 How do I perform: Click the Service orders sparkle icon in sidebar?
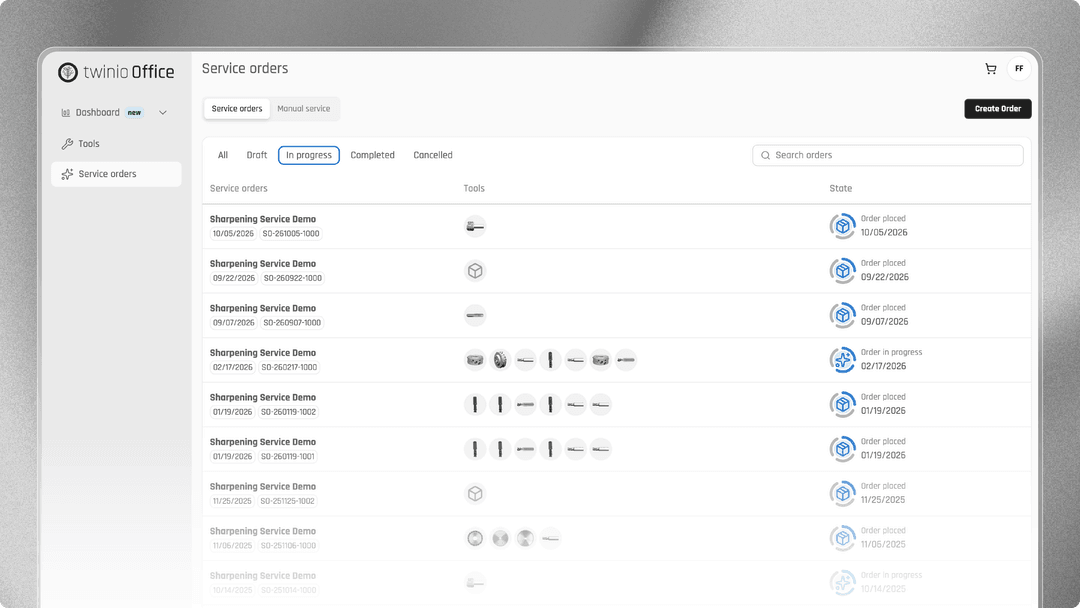(67, 174)
